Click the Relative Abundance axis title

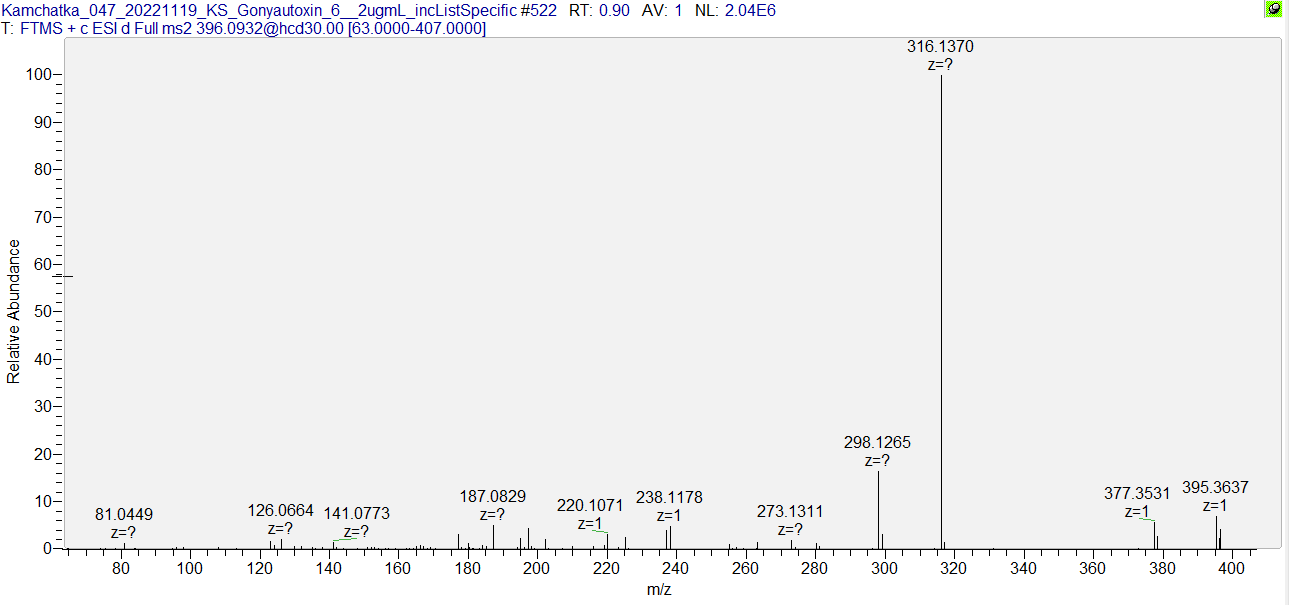[14, 311]
